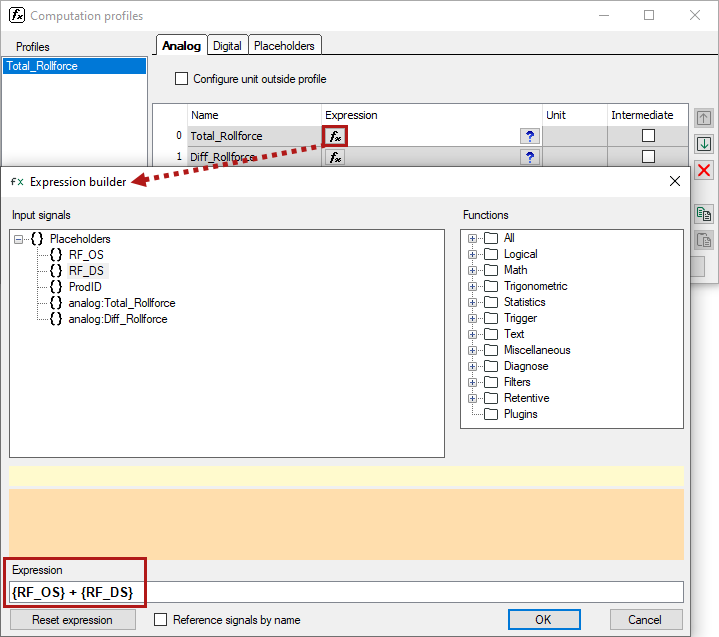Click Reset expression button
Image resolution: width=719 pixels, height=637 pixels.
click(x=72, y=620)
